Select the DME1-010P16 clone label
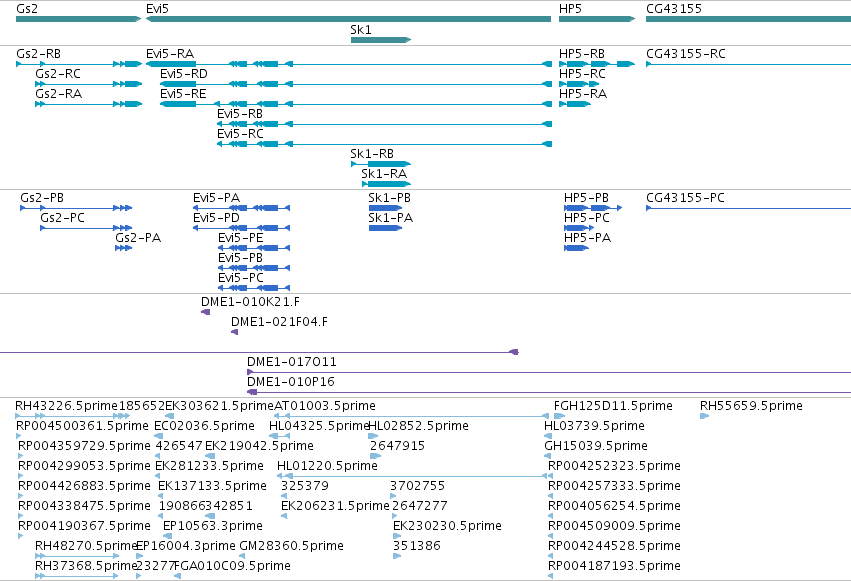The height and width of the screenshot is (581, 851). click(291, 382)
